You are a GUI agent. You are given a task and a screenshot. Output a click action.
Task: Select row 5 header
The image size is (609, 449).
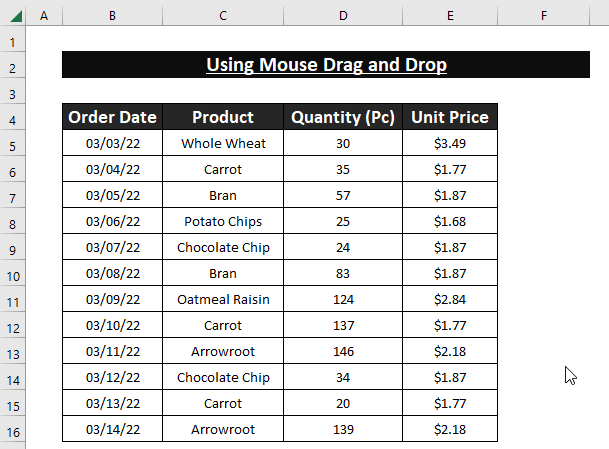13,144
